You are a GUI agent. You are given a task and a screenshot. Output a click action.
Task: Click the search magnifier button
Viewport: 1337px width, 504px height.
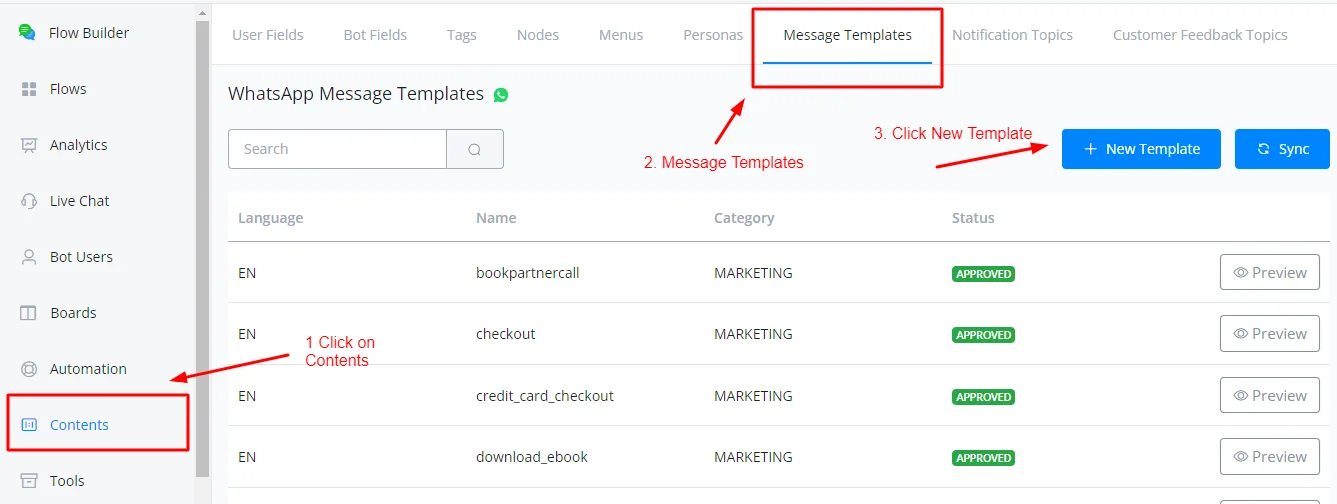(475, 149)
